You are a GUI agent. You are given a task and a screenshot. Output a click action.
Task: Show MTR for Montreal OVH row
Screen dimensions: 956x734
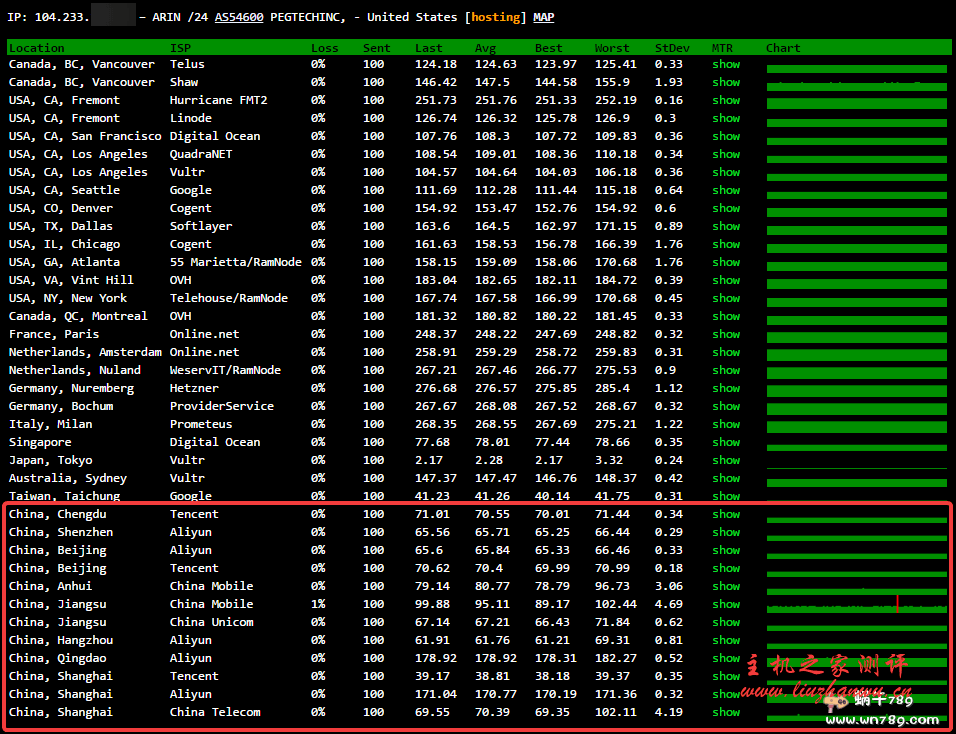[x=726, y=316]
